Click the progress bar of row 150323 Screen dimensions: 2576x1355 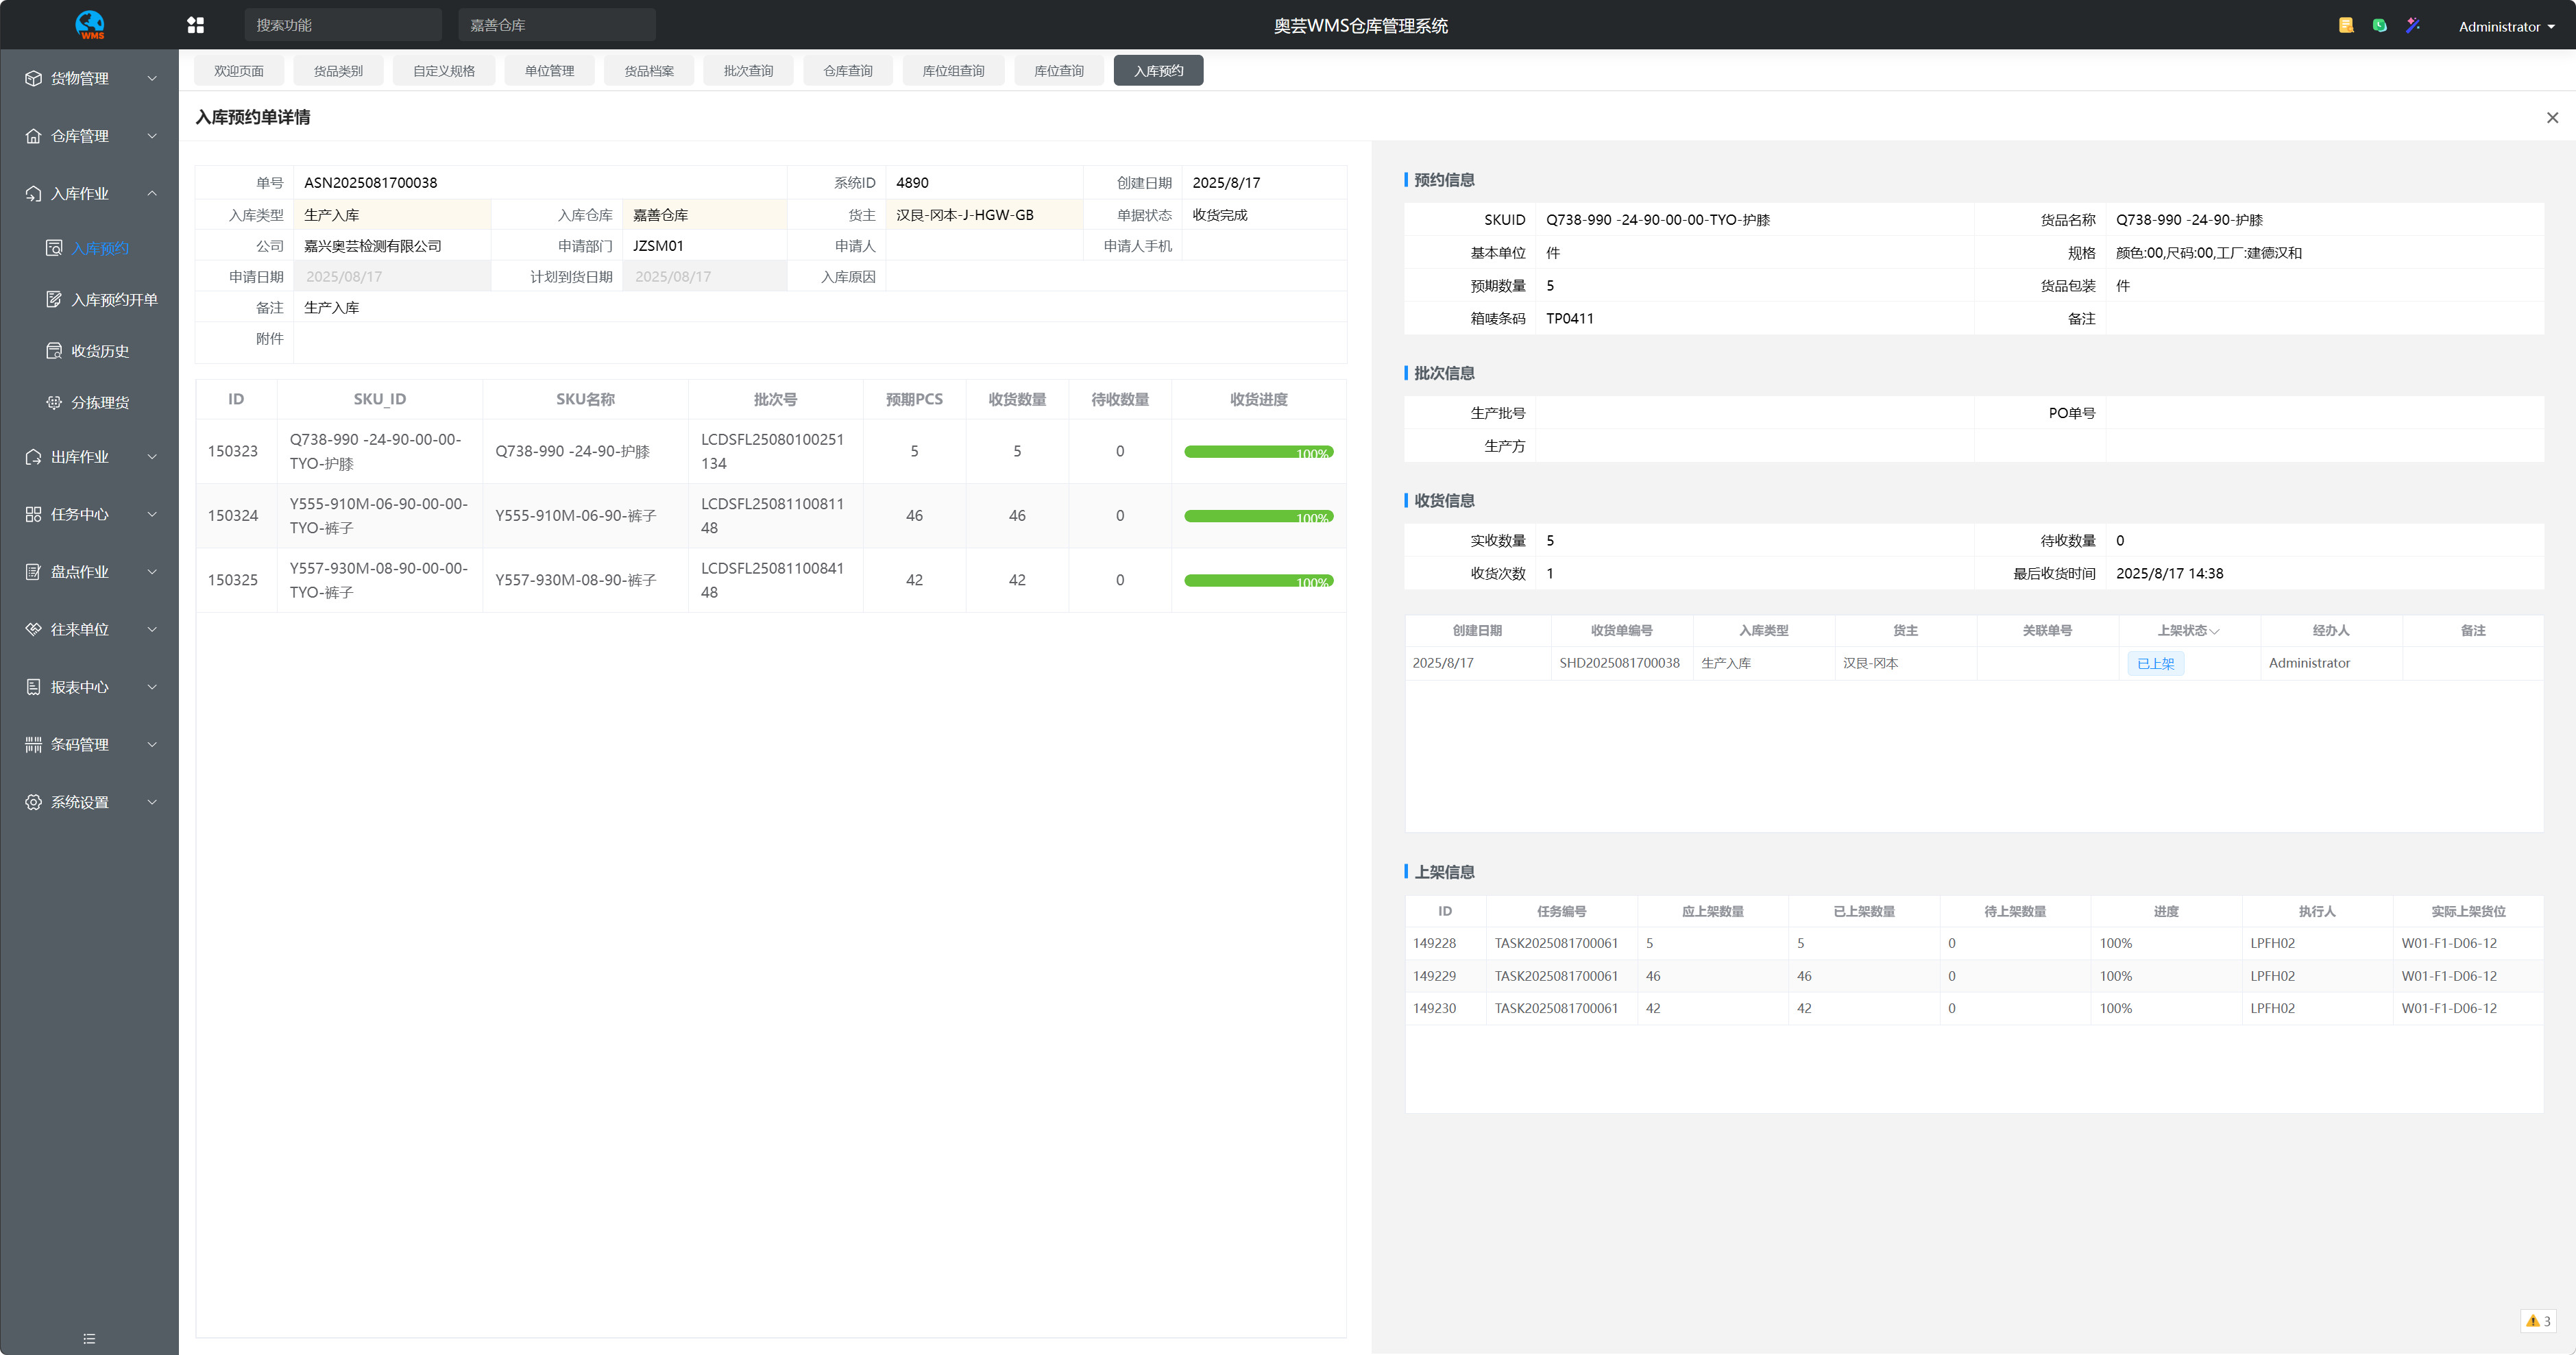(1258, 452)
